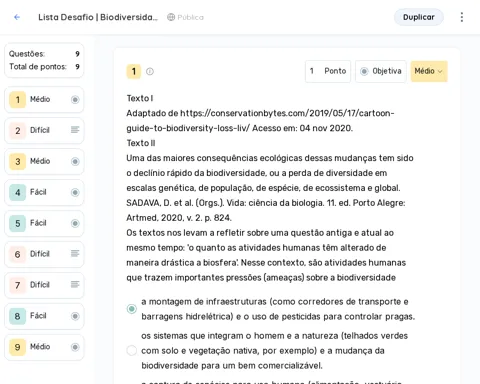Open question 1 Médio in sidebar
480x384 pixels.
pyautogui.click(x=44, y=99)
